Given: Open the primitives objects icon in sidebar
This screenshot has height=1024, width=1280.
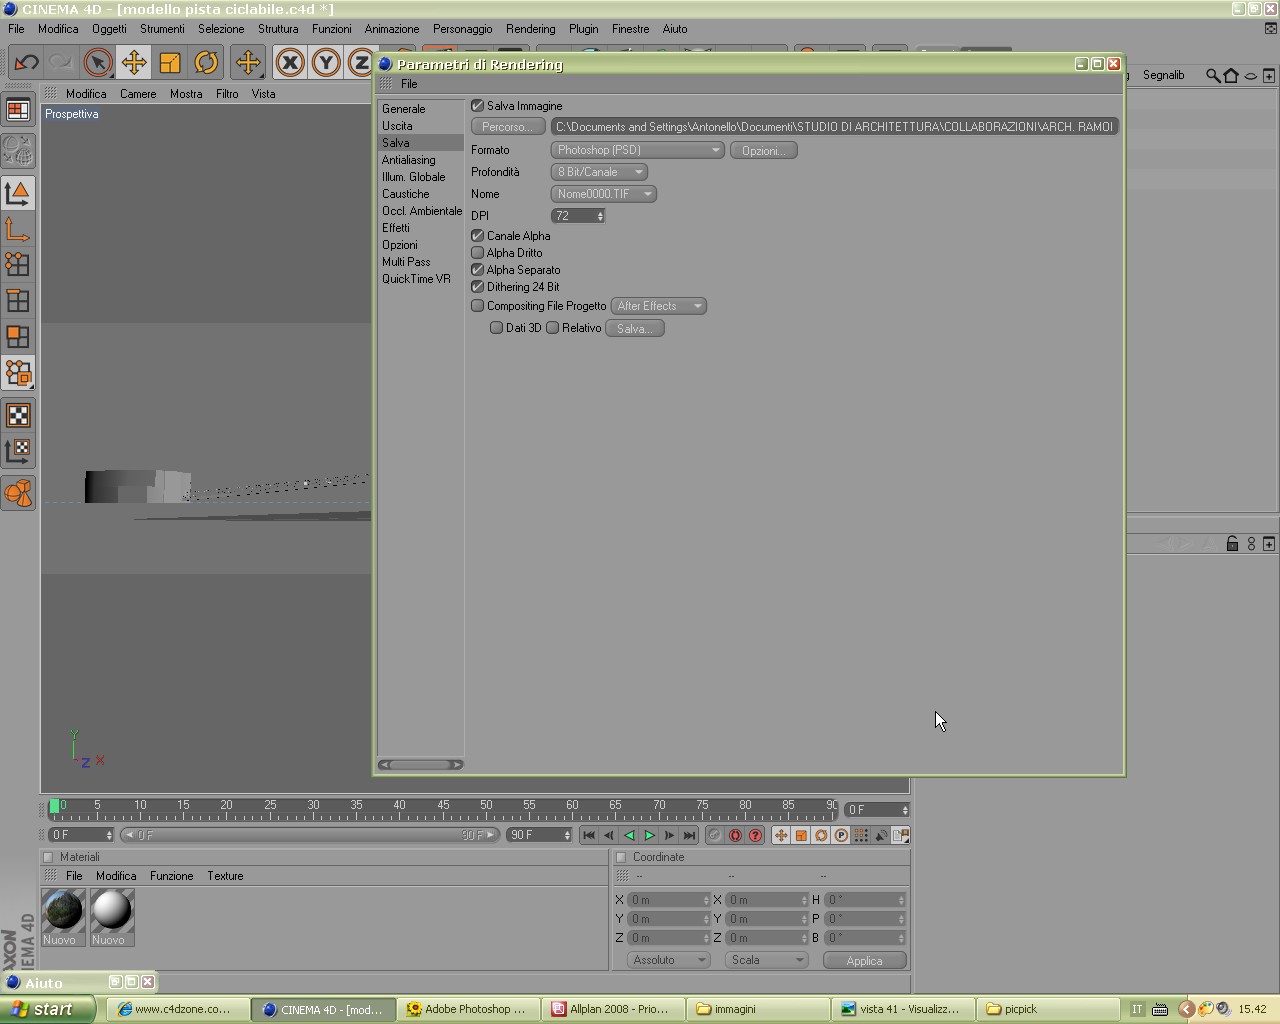Looking at the screenshot, I should 18,493.
